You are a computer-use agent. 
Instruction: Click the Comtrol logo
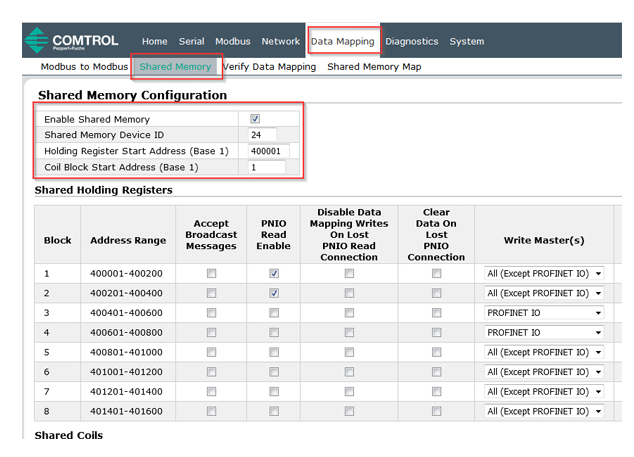pyautogui.click(x=71, y=40)
